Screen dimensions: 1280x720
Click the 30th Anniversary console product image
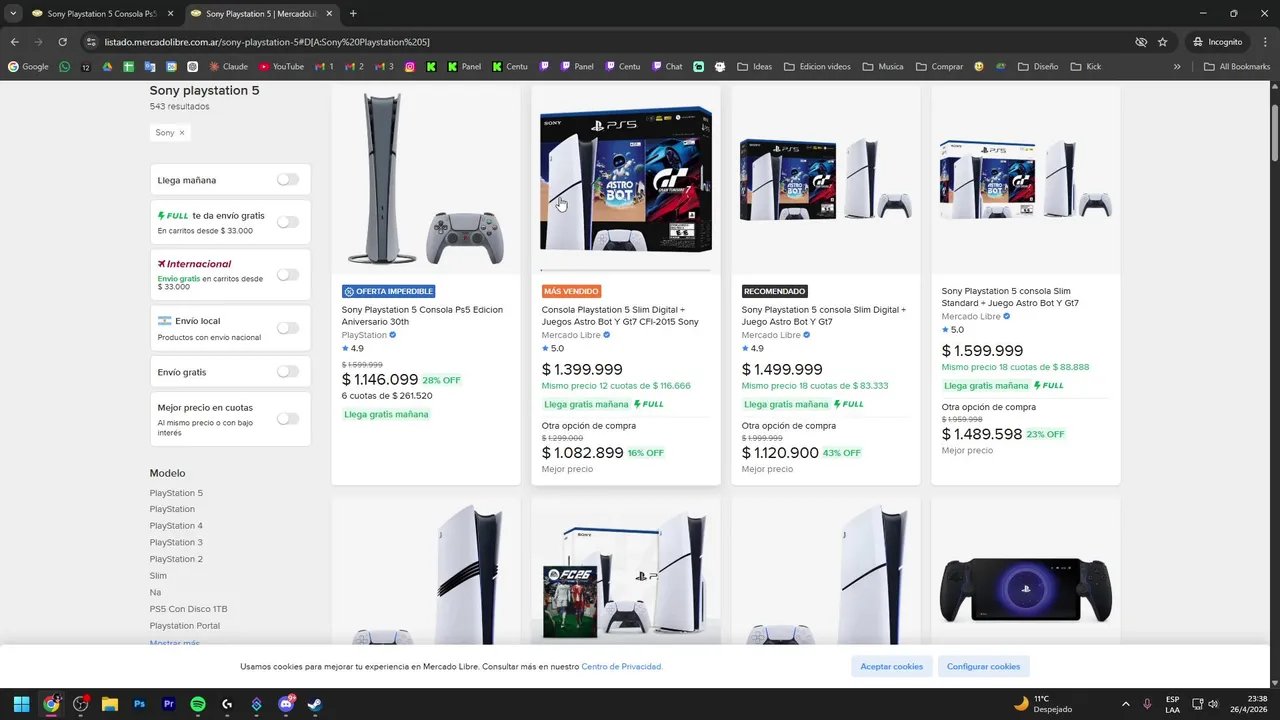(x=426, y=180)
